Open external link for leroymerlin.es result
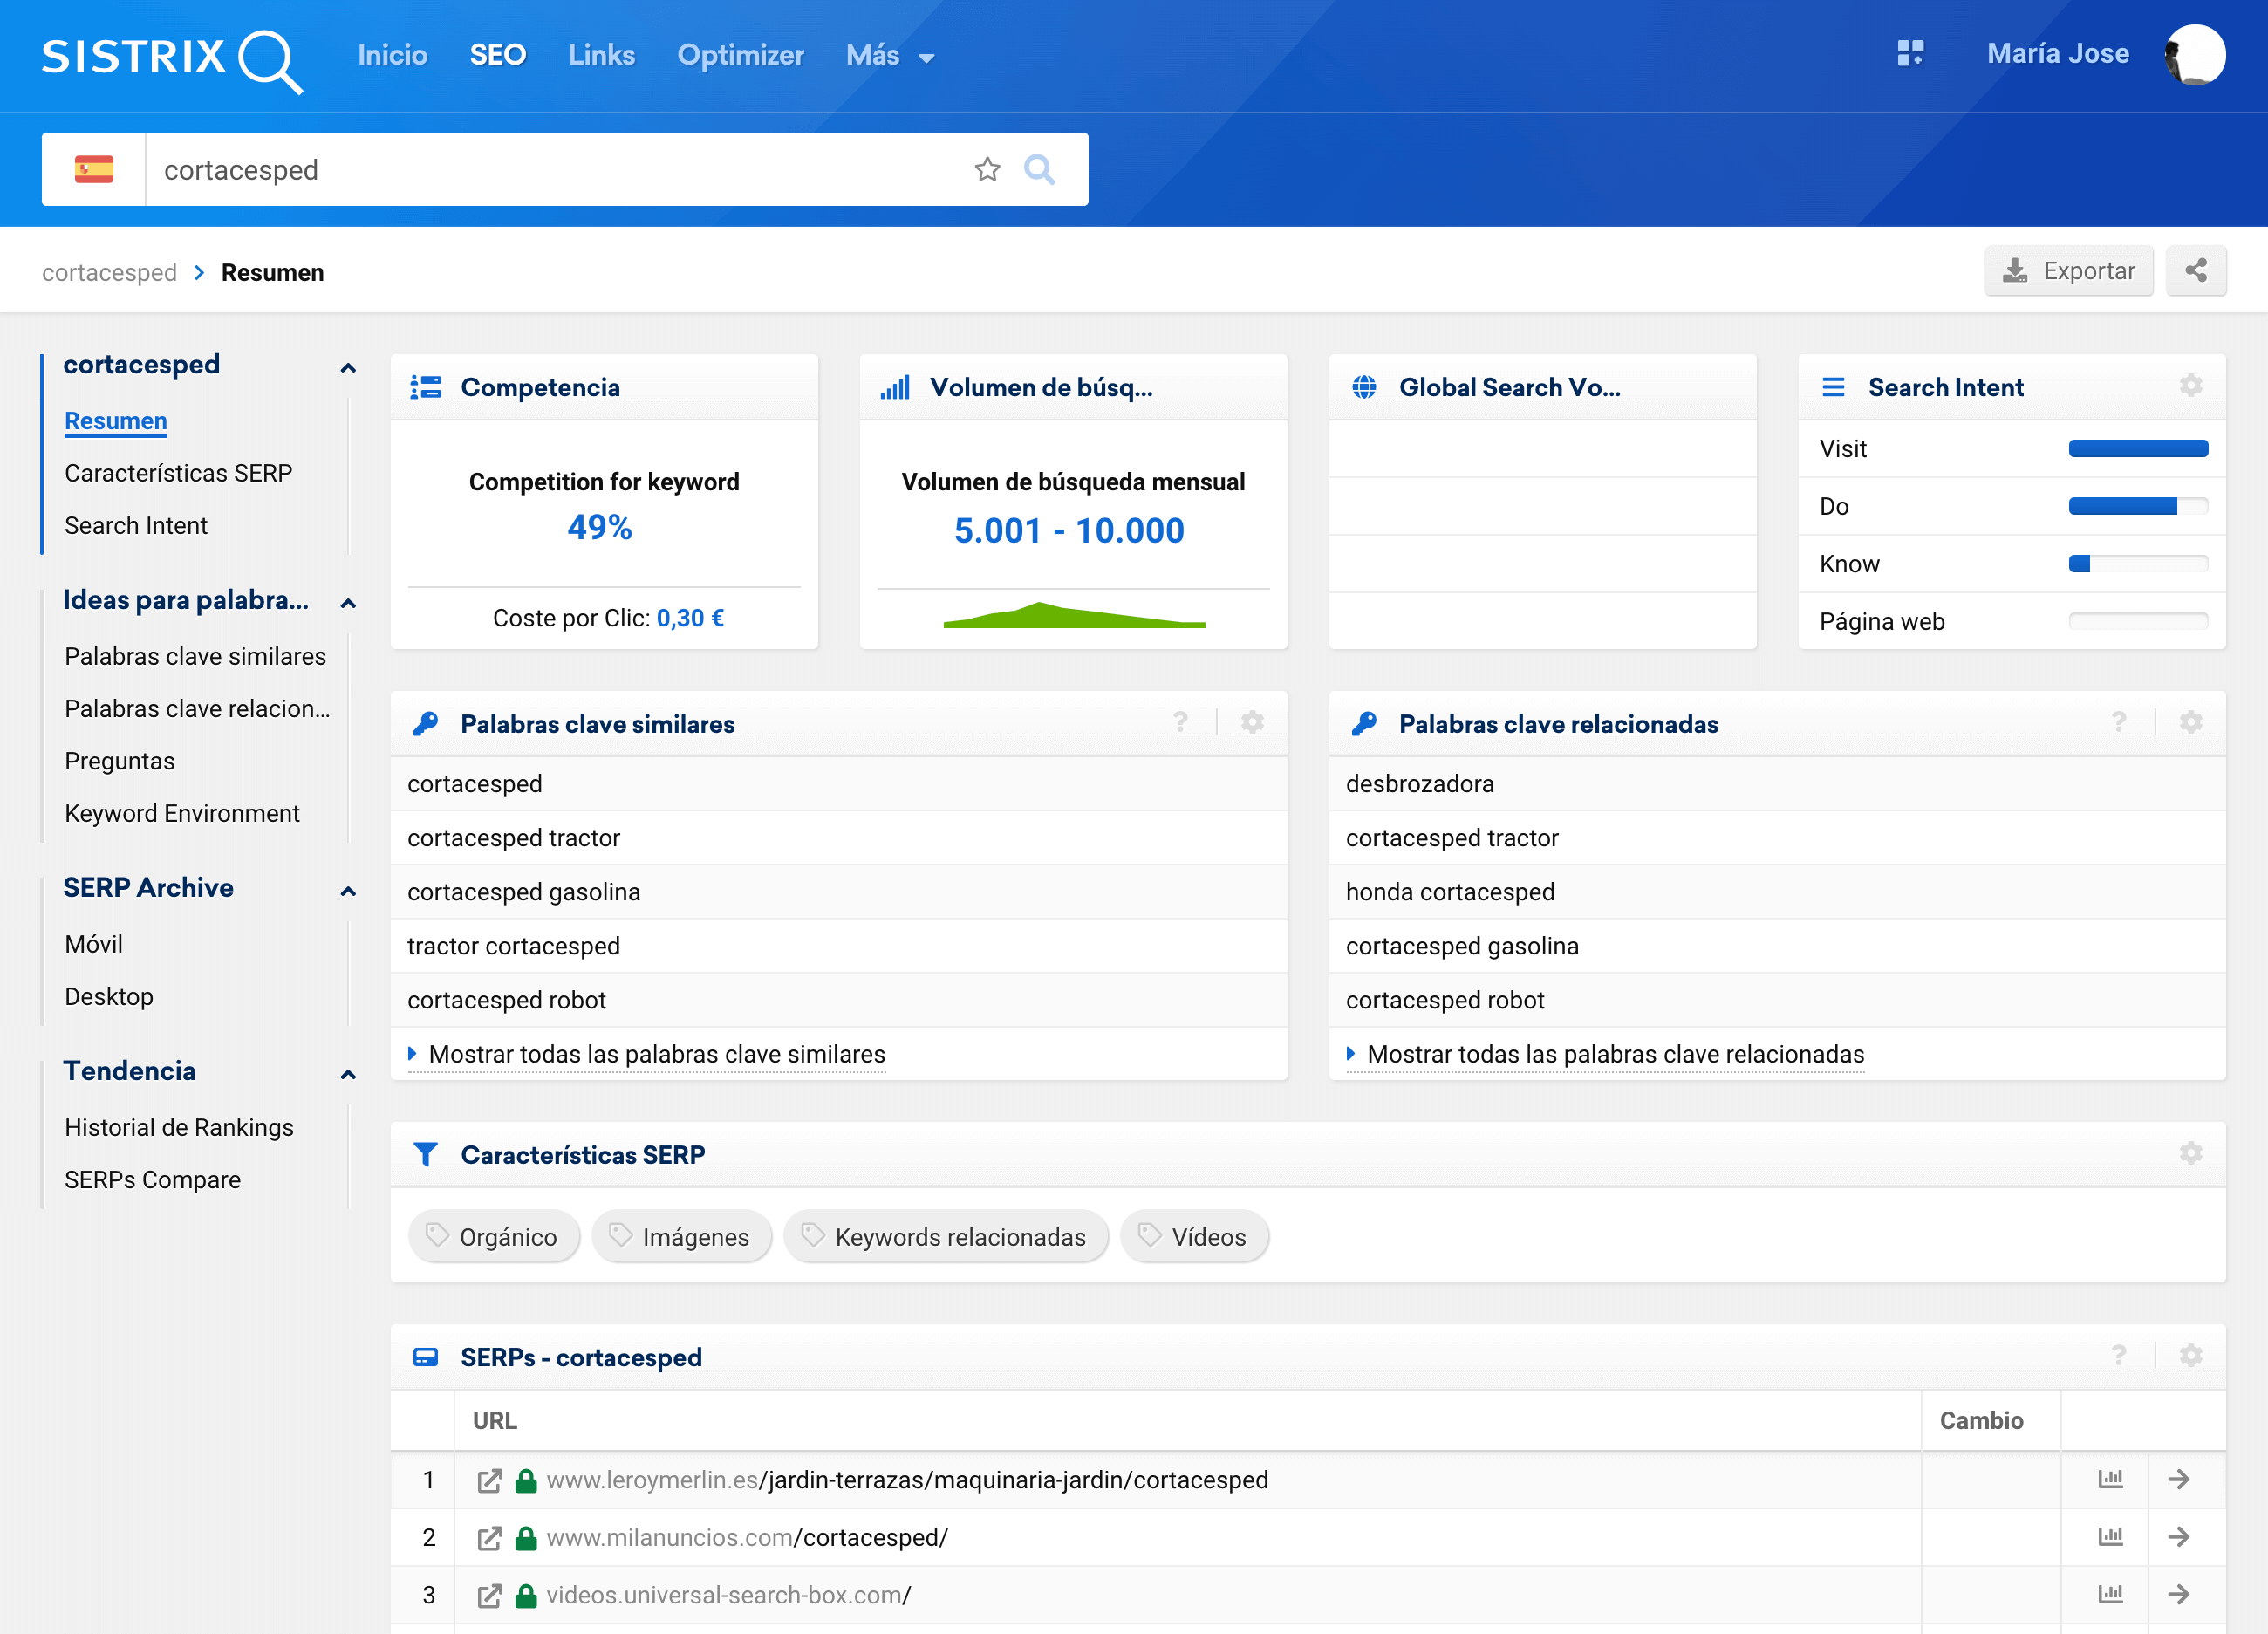This screenshot has height=1634, width=2268. coord(489,1480)
